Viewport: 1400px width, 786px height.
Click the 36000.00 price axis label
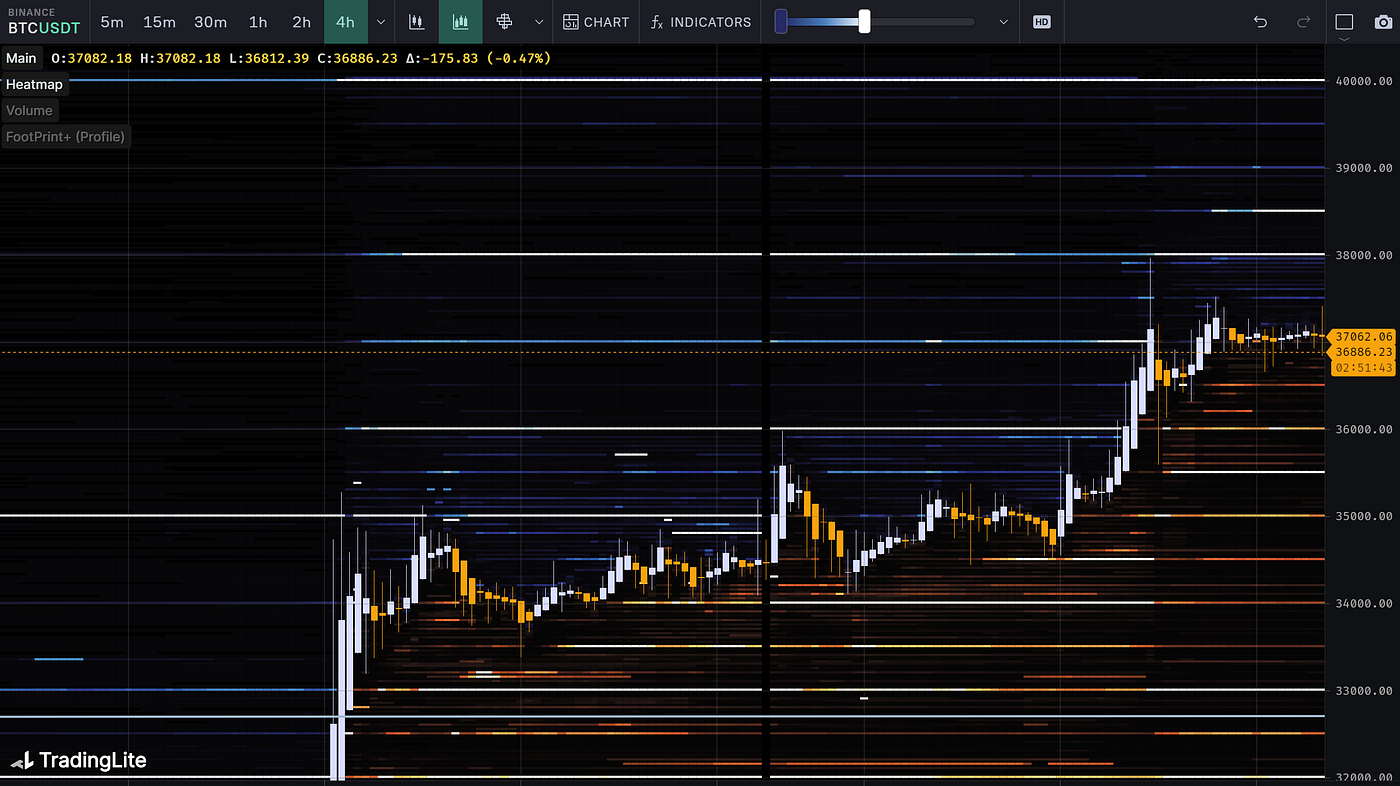click(x=1364, y=429)
